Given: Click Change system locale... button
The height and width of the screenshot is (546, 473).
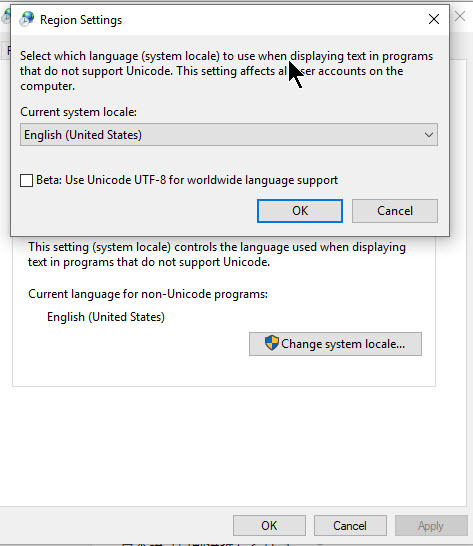Looking at the screenshot, I should tap(335, 344).
